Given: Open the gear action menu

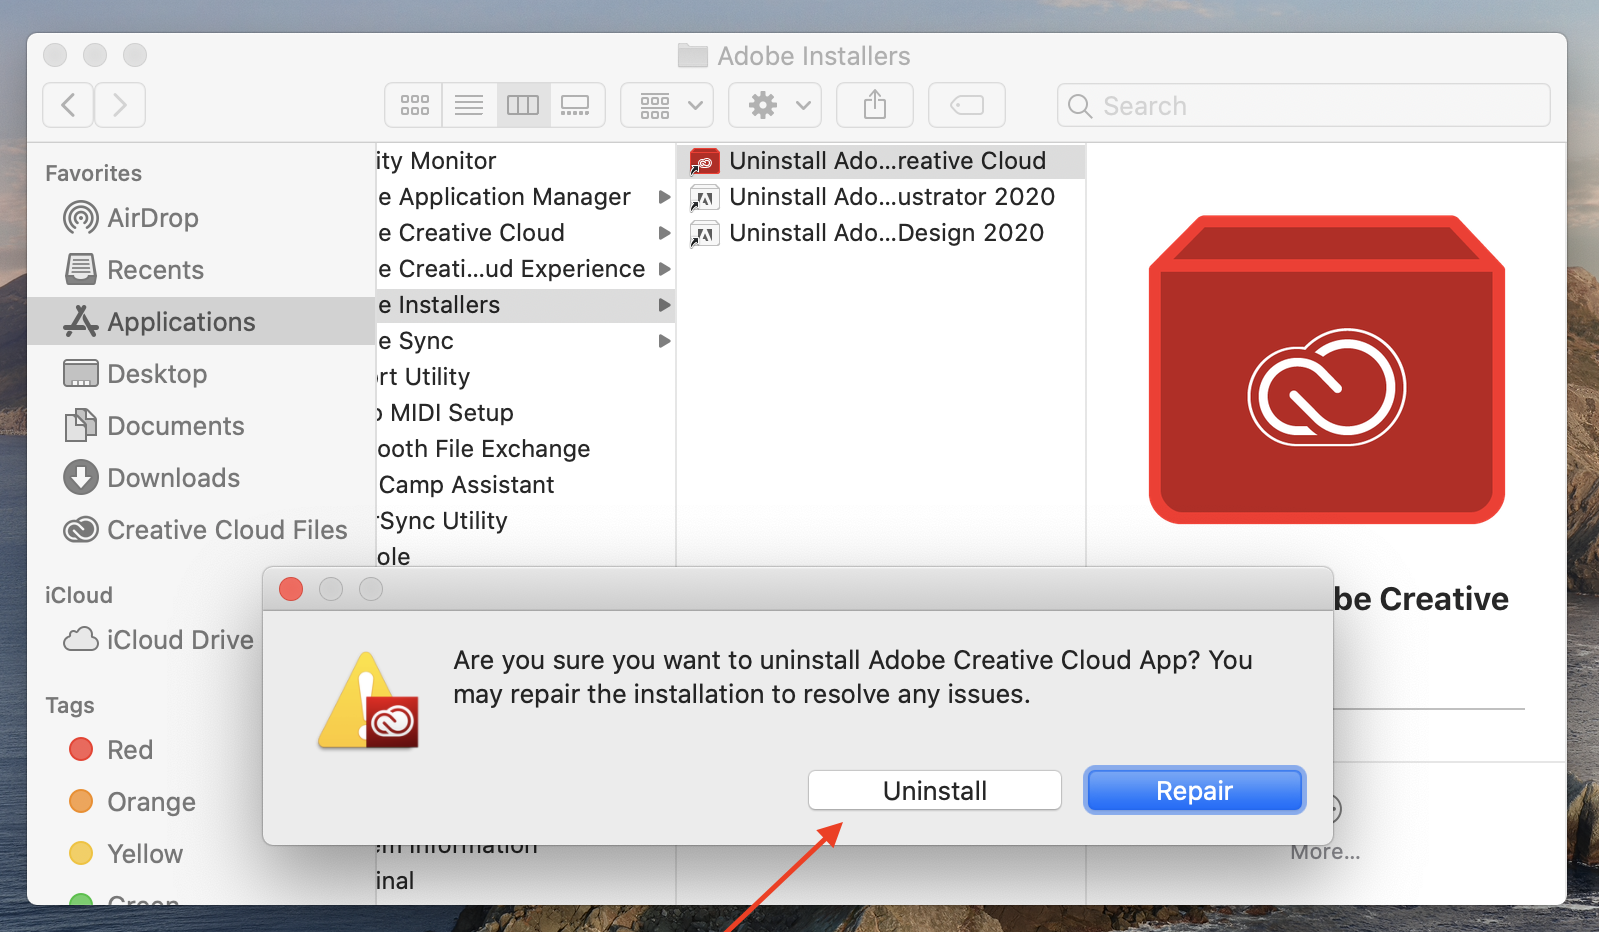Looking at the screenshot, I should [x=775, y=105].
